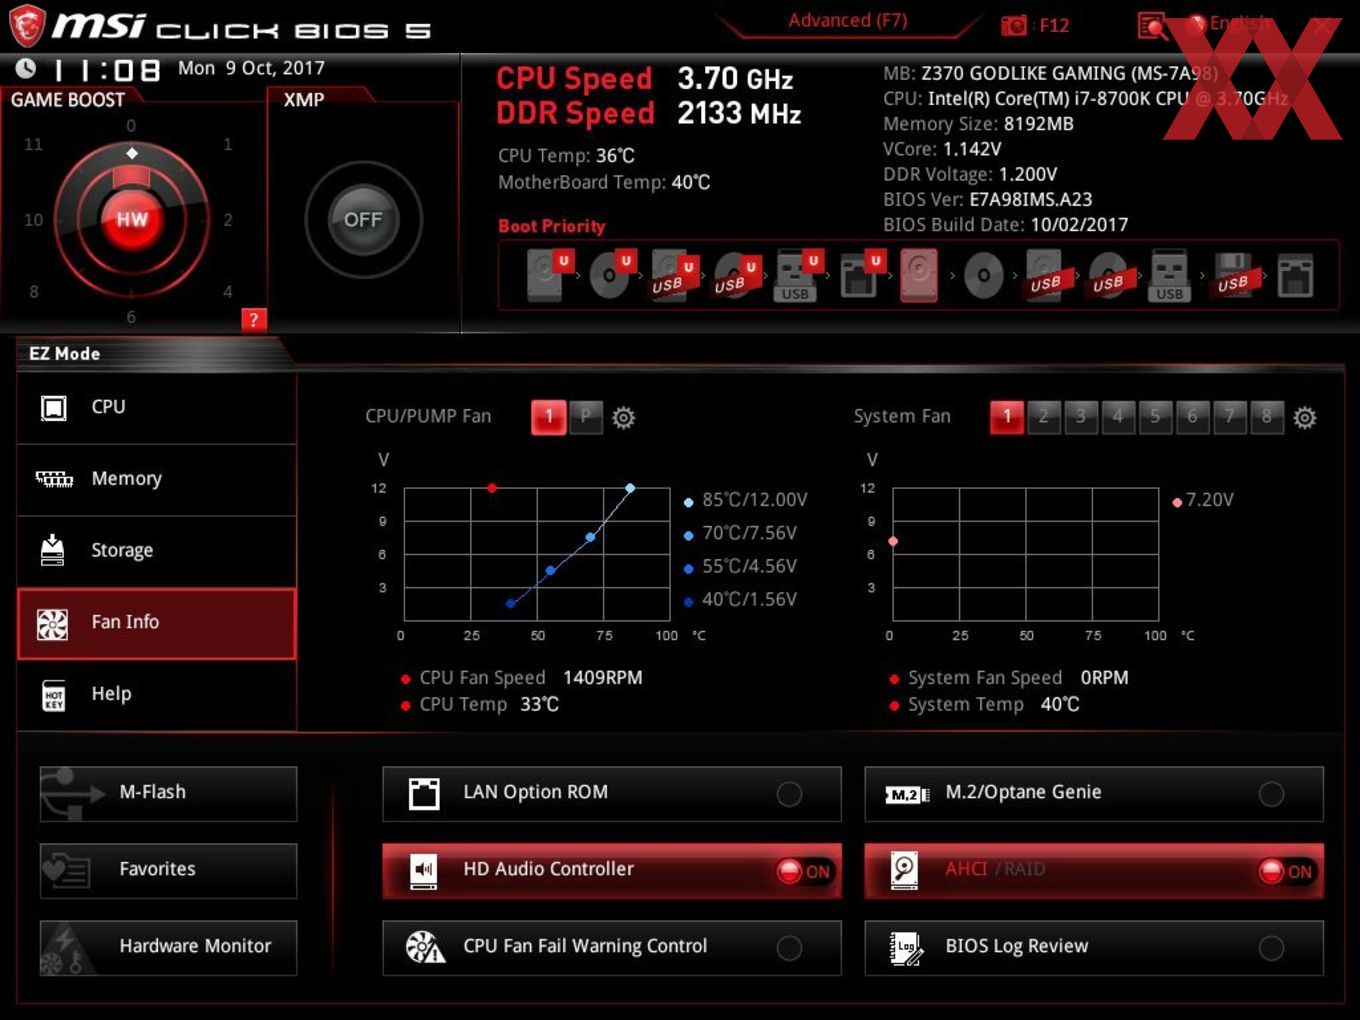
Task: Open CPU/PUMP Fan settings gear
Action: [623, 417]
